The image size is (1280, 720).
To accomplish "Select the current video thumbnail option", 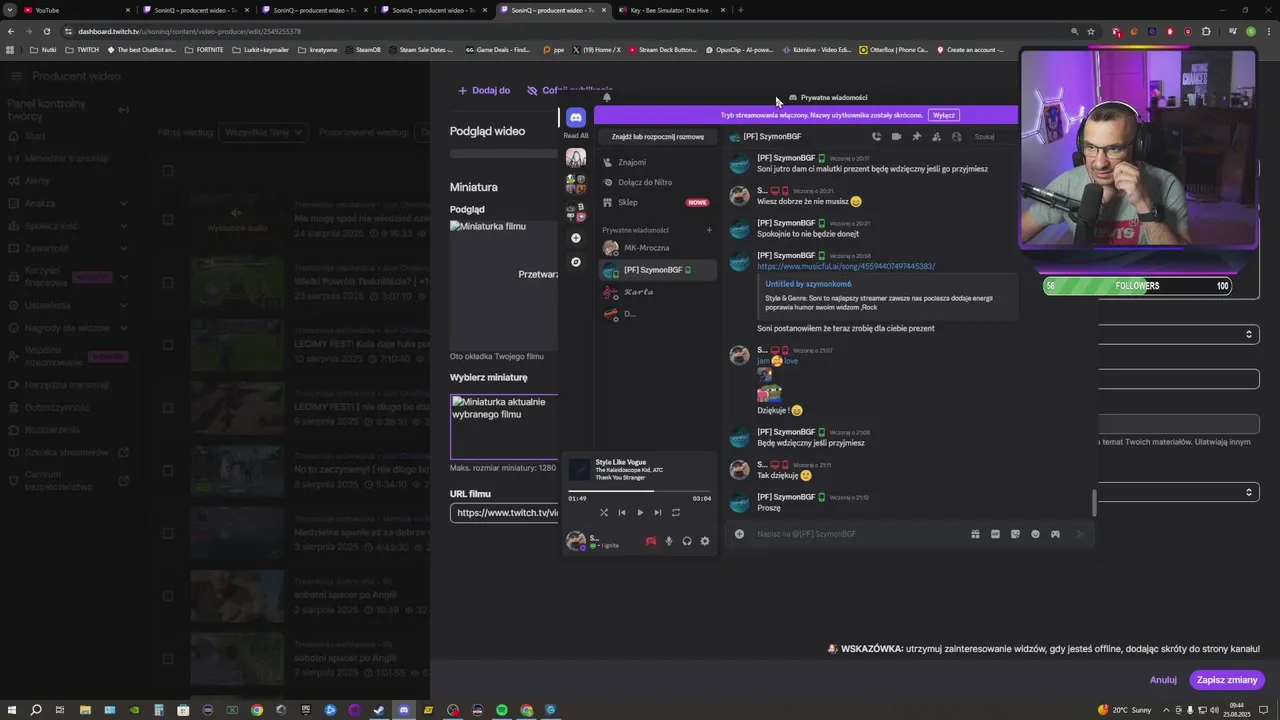I will coord(504,426).
